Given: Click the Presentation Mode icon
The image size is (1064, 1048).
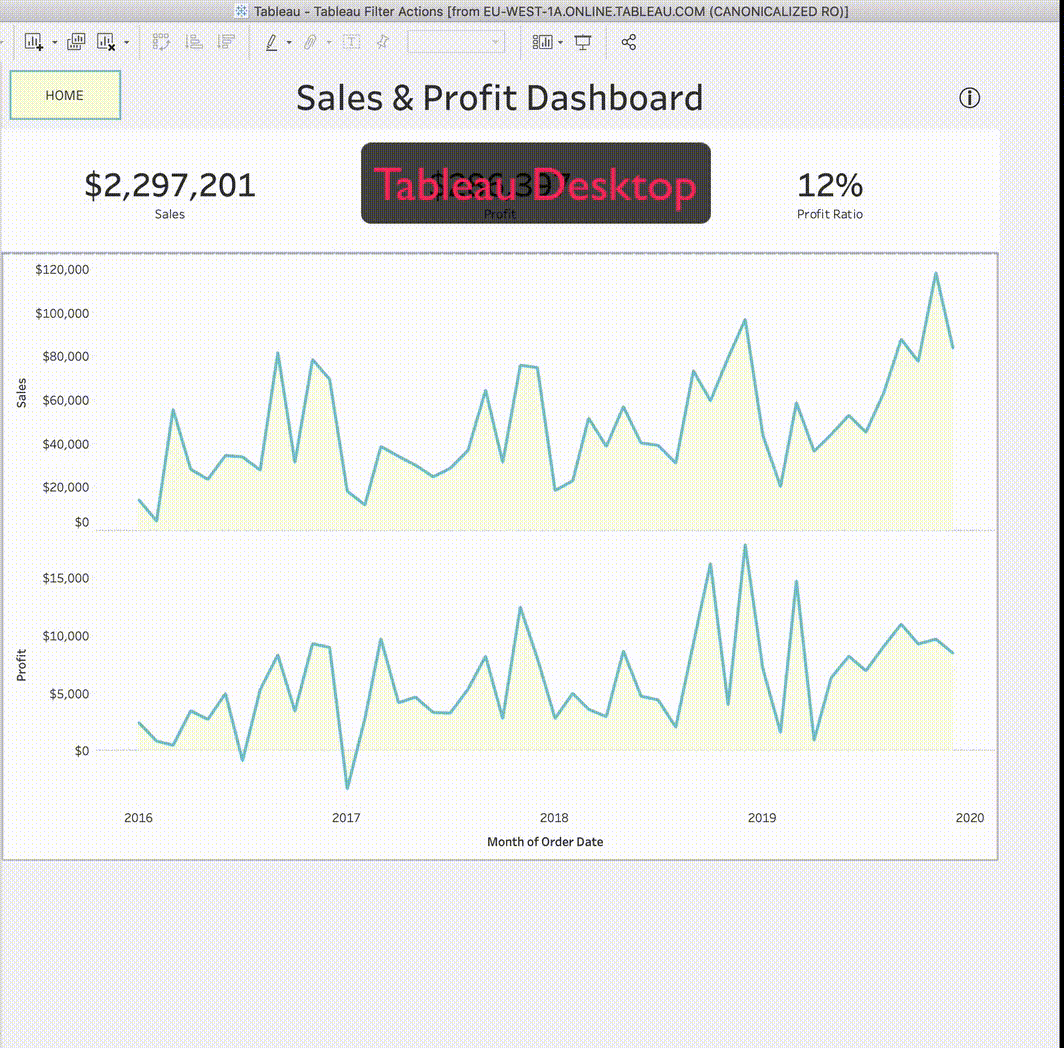Looking at the screenshot, I should click(x=583, y=42).
